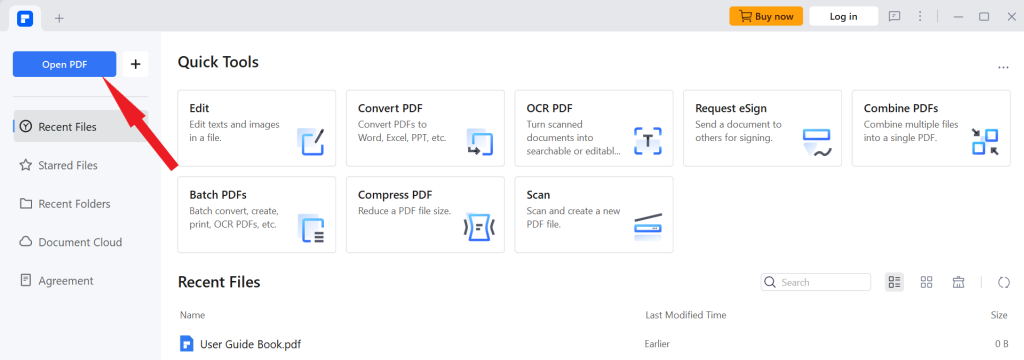The width and height of the screenshot is (1024, 360).
Task: Click the Combine PDFs merge icon
Action: click(x=985, y=142)
